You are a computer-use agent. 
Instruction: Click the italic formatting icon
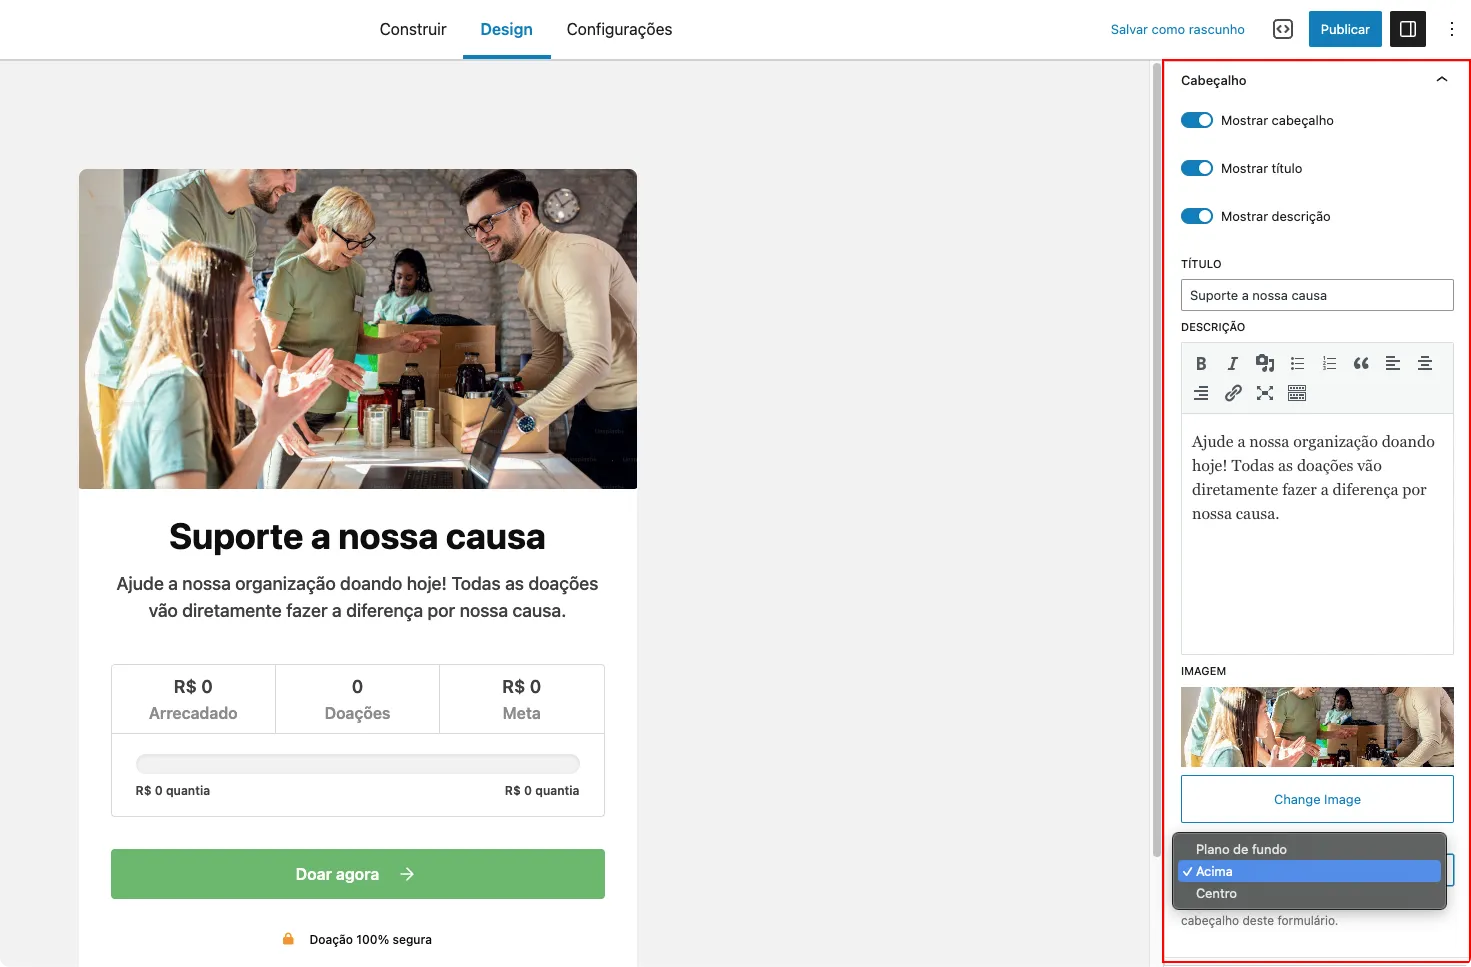tap(1233, 364)
